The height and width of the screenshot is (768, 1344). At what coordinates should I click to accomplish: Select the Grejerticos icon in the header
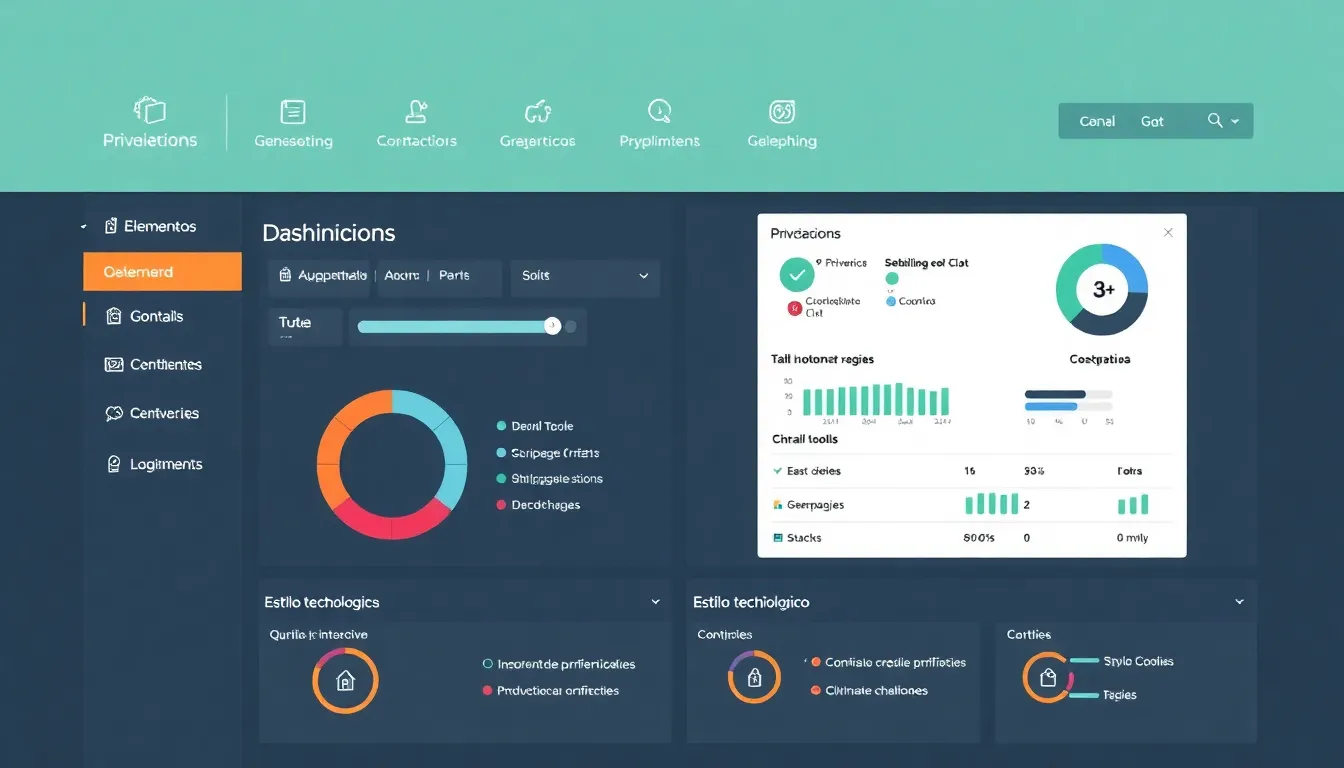tap(537, 112)
